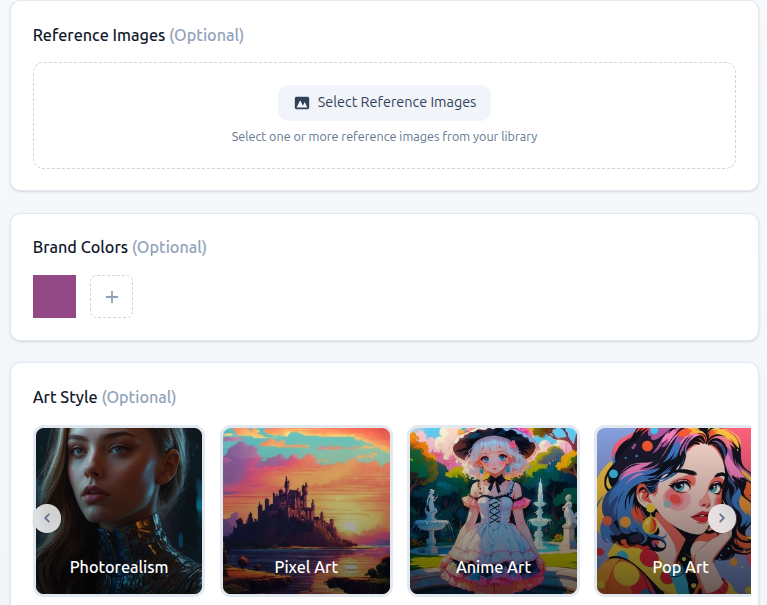This screenshot has width=767, height=605.
Task: Open the purple brand color swatch
Action: click(x=54, y=296)
